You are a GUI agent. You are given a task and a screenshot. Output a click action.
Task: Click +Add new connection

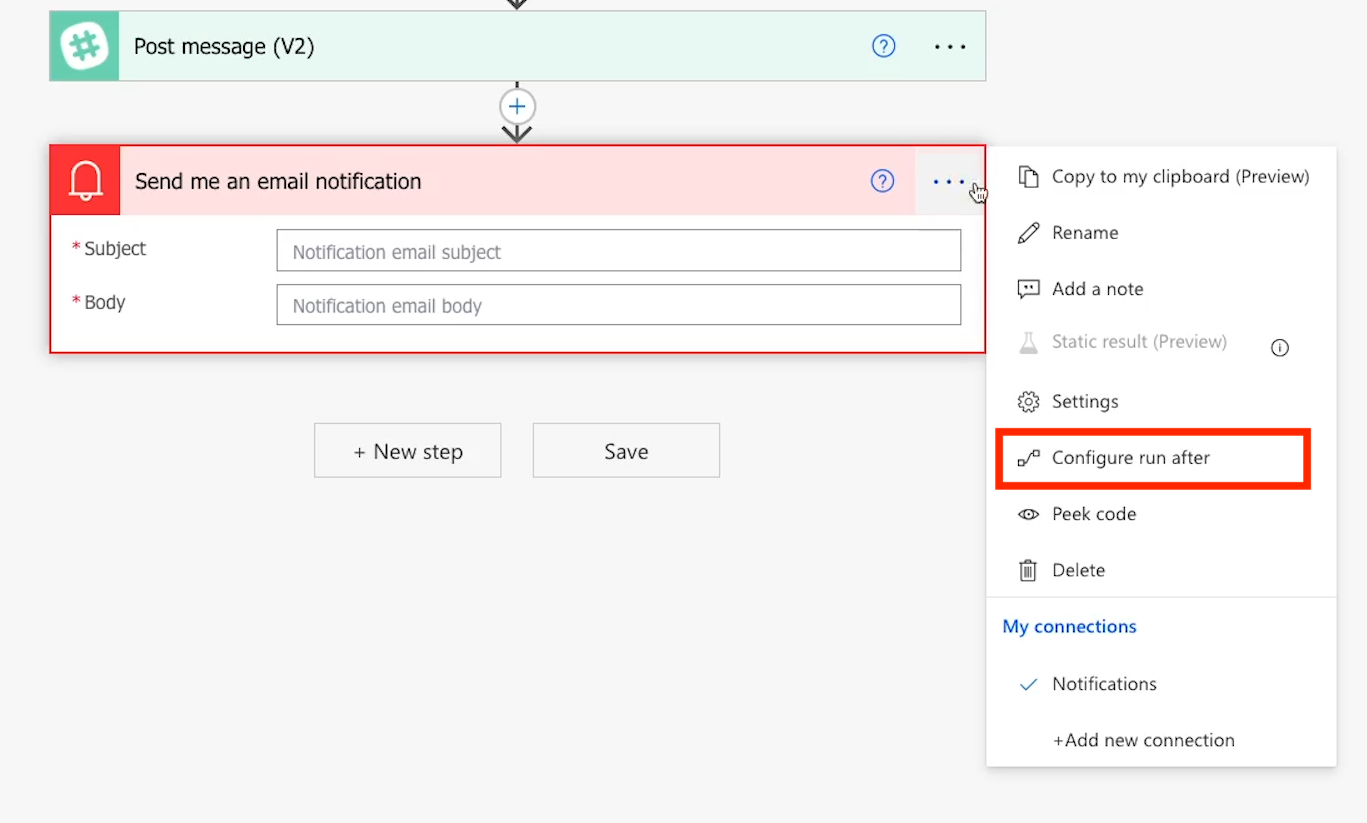pos(1144,741)
